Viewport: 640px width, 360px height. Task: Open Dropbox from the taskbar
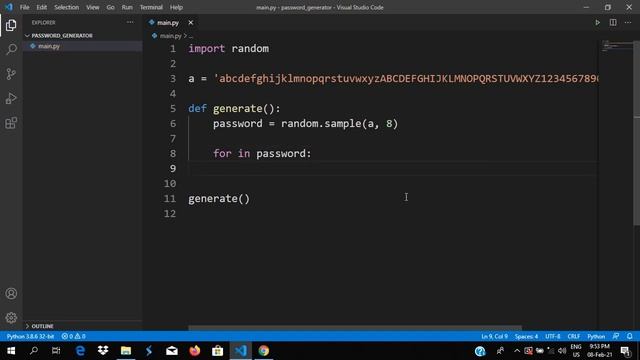(103, 351)
